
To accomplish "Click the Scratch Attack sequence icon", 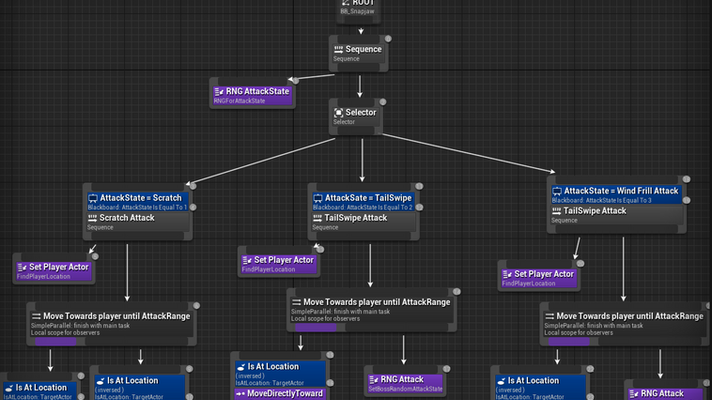I will (x=92, y=218).
